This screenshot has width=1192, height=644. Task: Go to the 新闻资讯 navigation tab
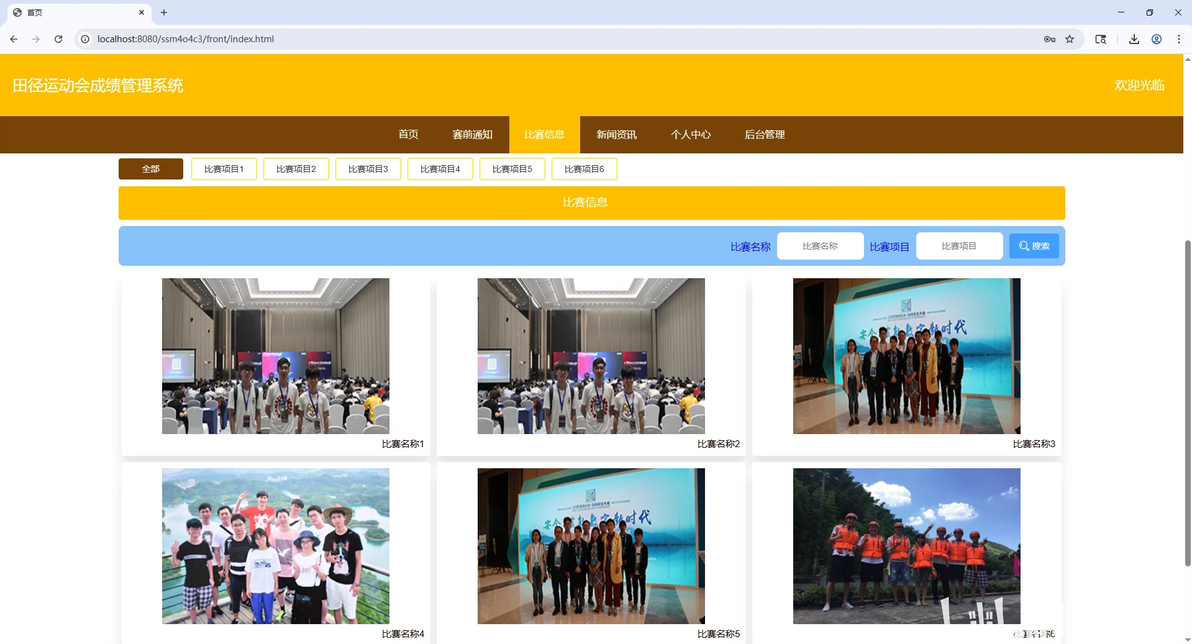pyautogui.click(x=616, y=135)
